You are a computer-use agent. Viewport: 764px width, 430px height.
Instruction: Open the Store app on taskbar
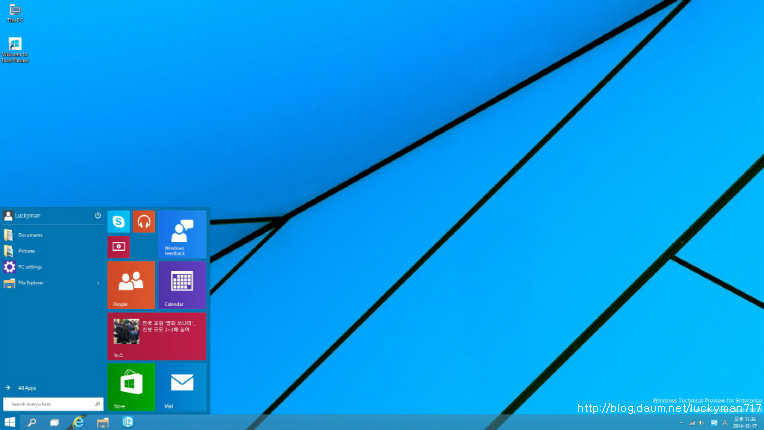tap(128, 422)
